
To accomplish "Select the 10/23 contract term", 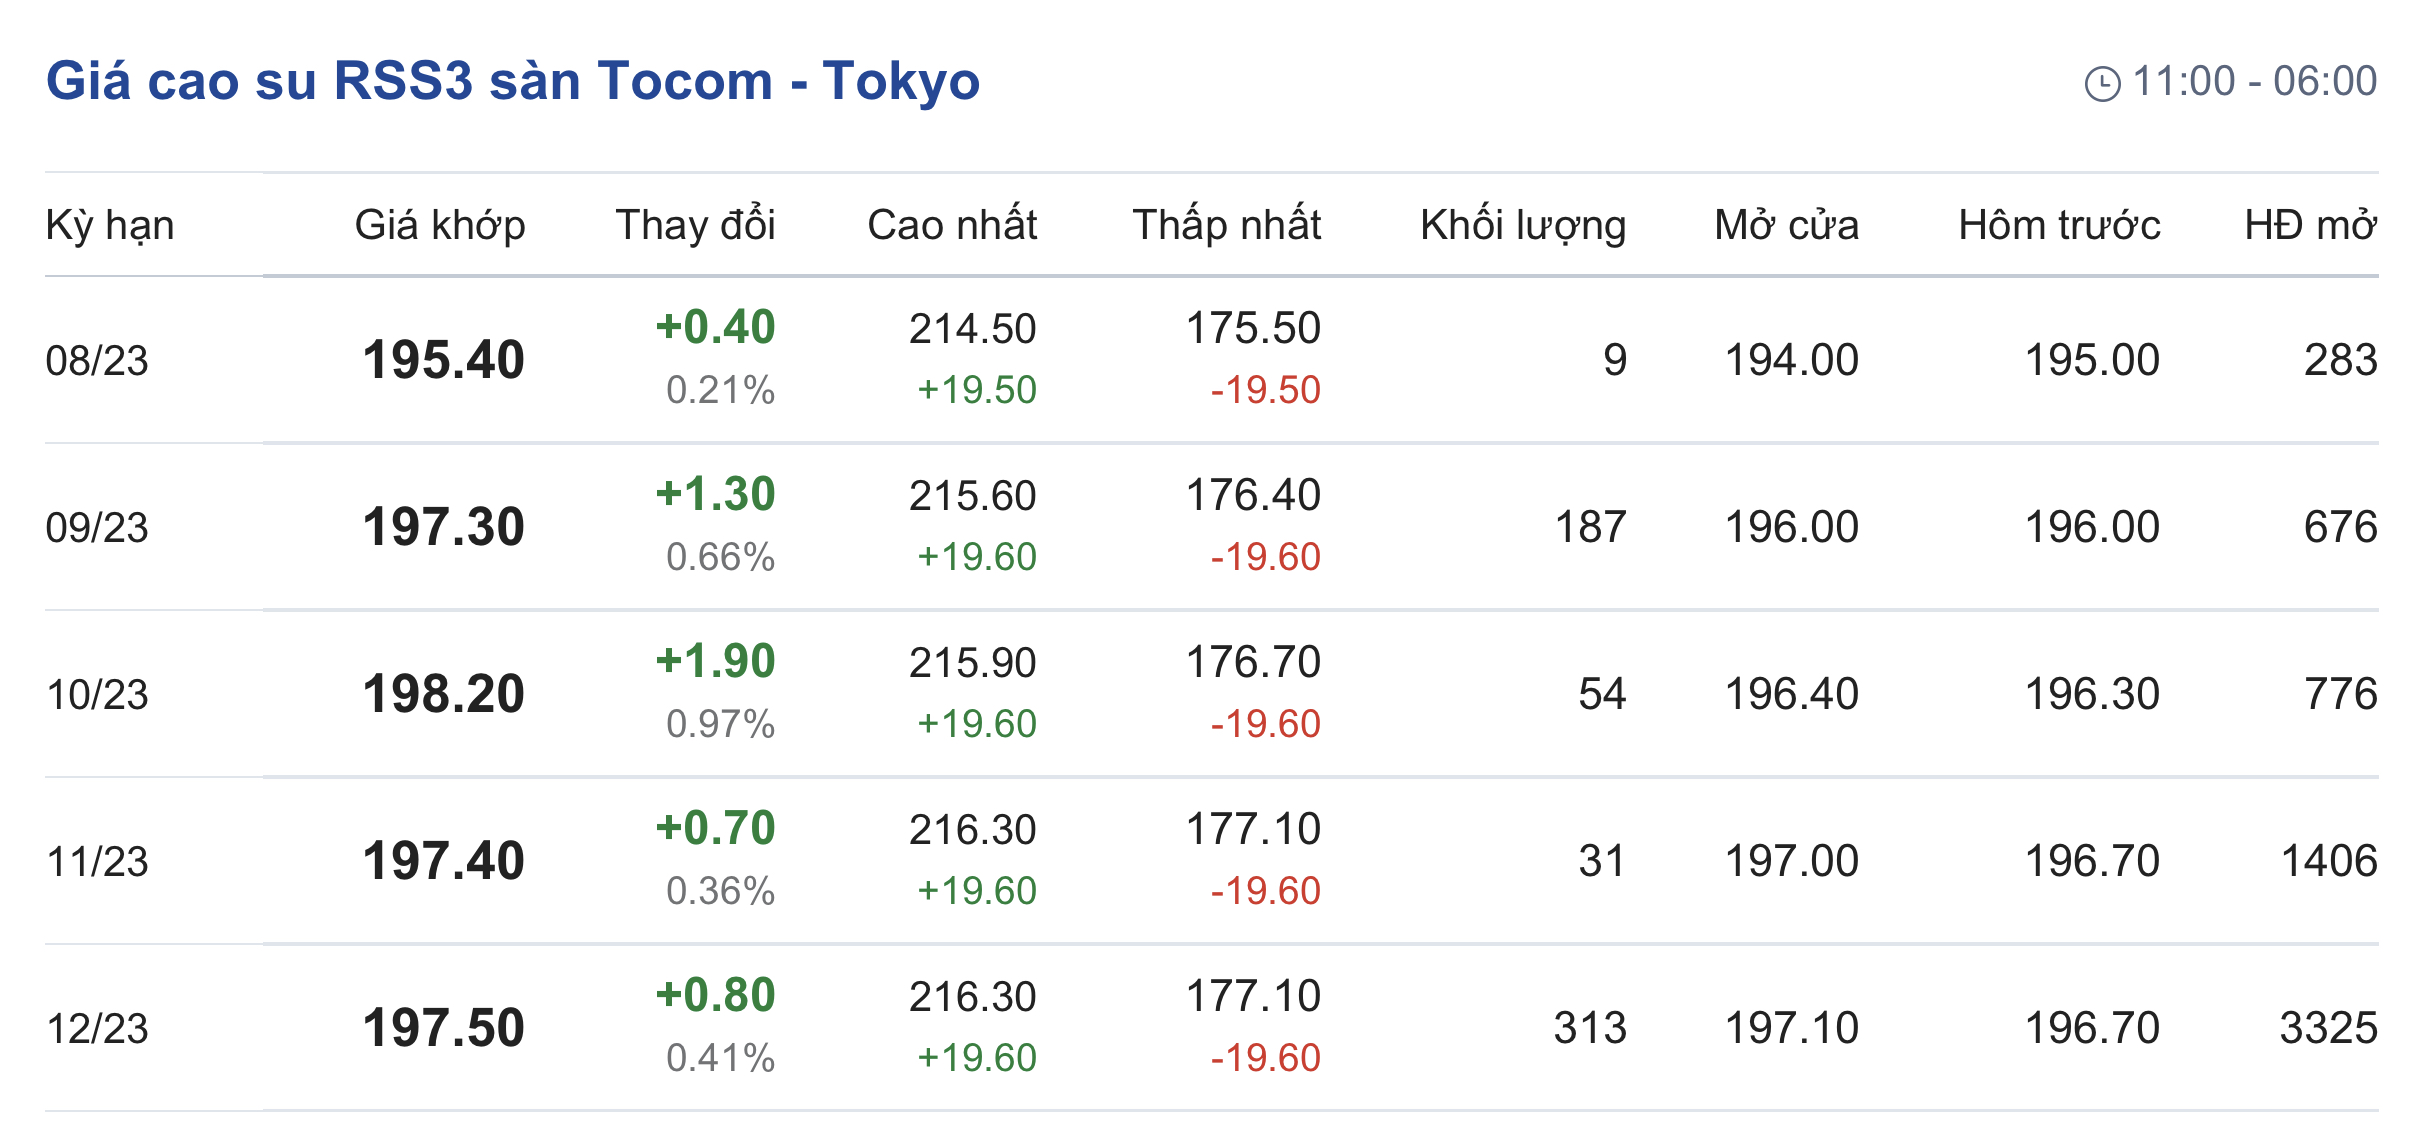I will tap(97, 695).
